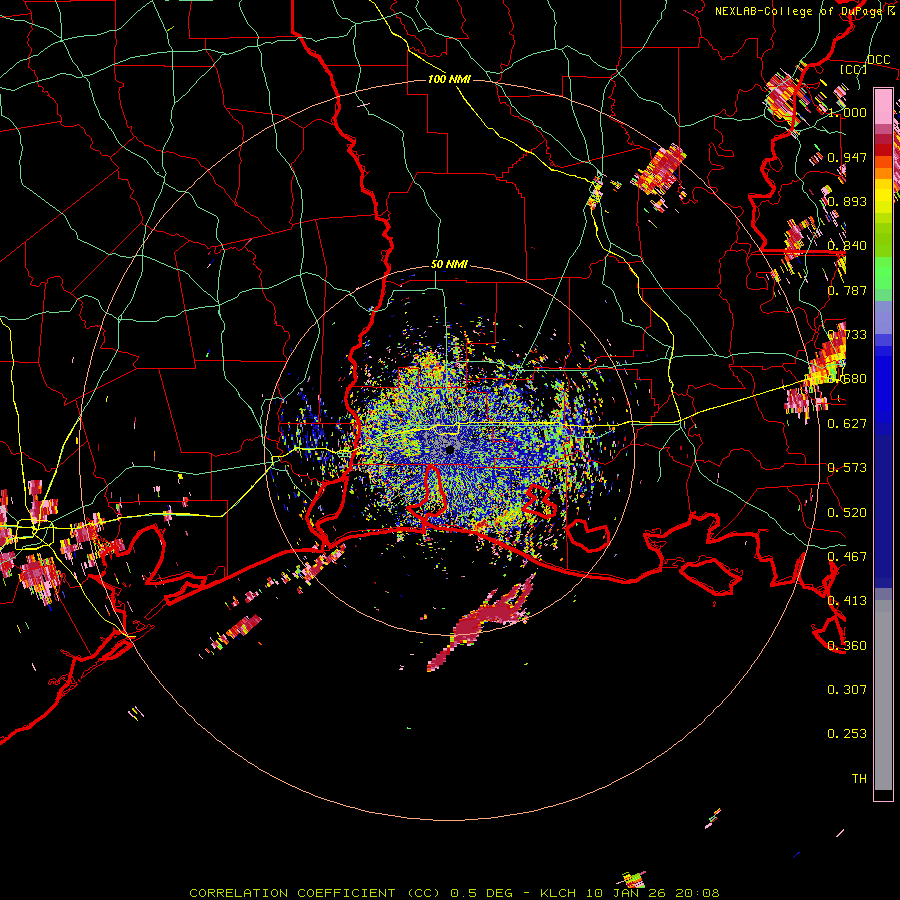Screen dimensions: 900x900
Task: Click the light pink segment atop the color bar
Action: pyautogui.click(x=883, y=106)
